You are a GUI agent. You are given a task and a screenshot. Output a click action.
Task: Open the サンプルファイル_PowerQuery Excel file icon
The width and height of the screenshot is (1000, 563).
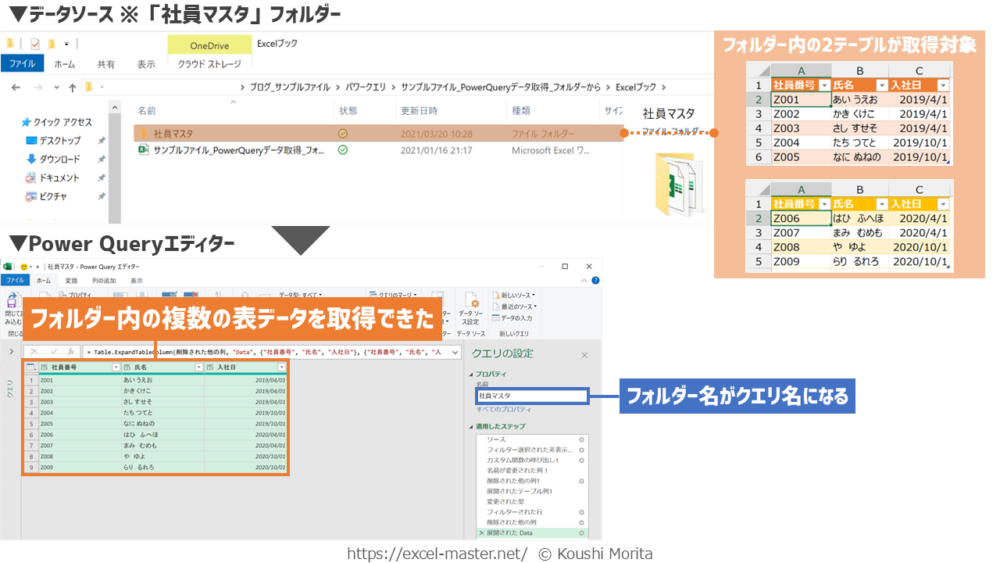tap(143, 150)
